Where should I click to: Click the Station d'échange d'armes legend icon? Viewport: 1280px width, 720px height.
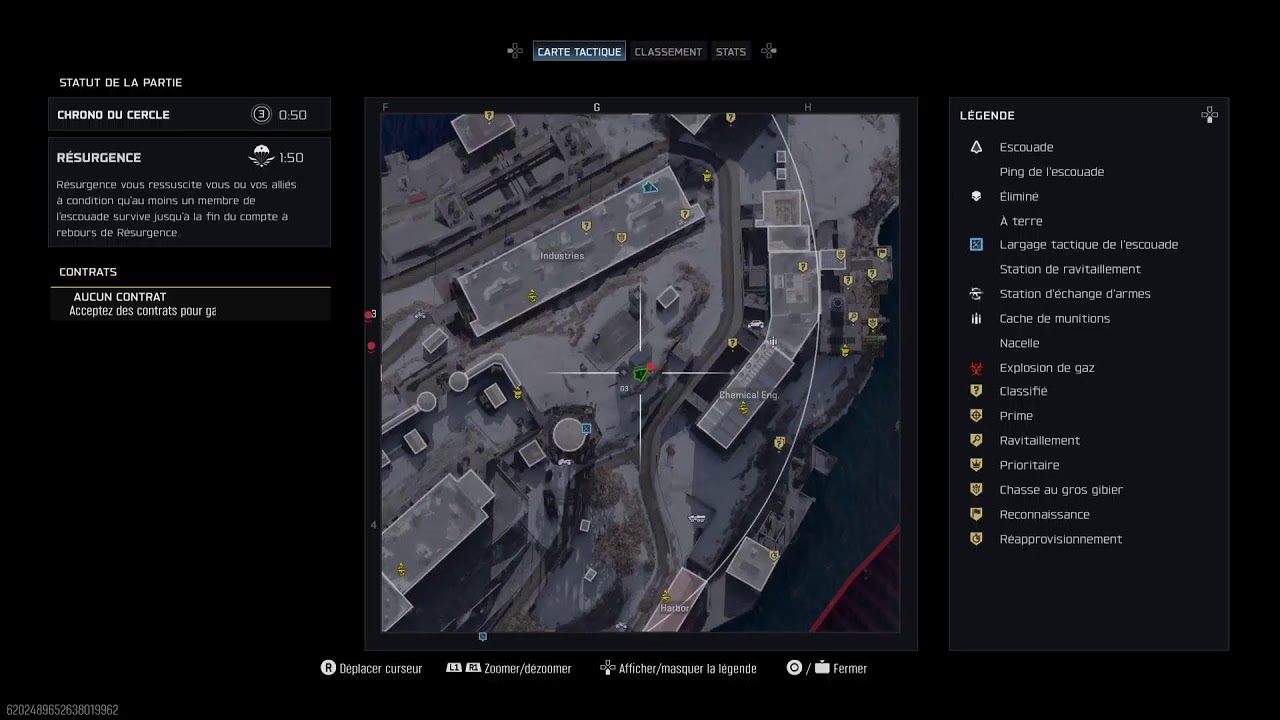976,294
